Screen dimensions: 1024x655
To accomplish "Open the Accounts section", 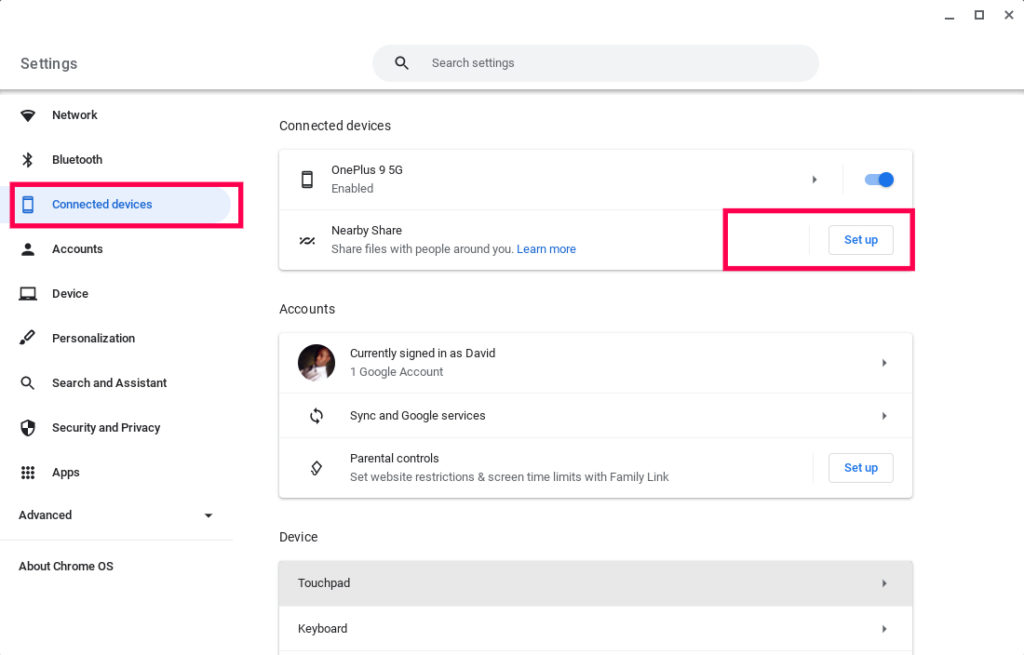I will 77,249.
